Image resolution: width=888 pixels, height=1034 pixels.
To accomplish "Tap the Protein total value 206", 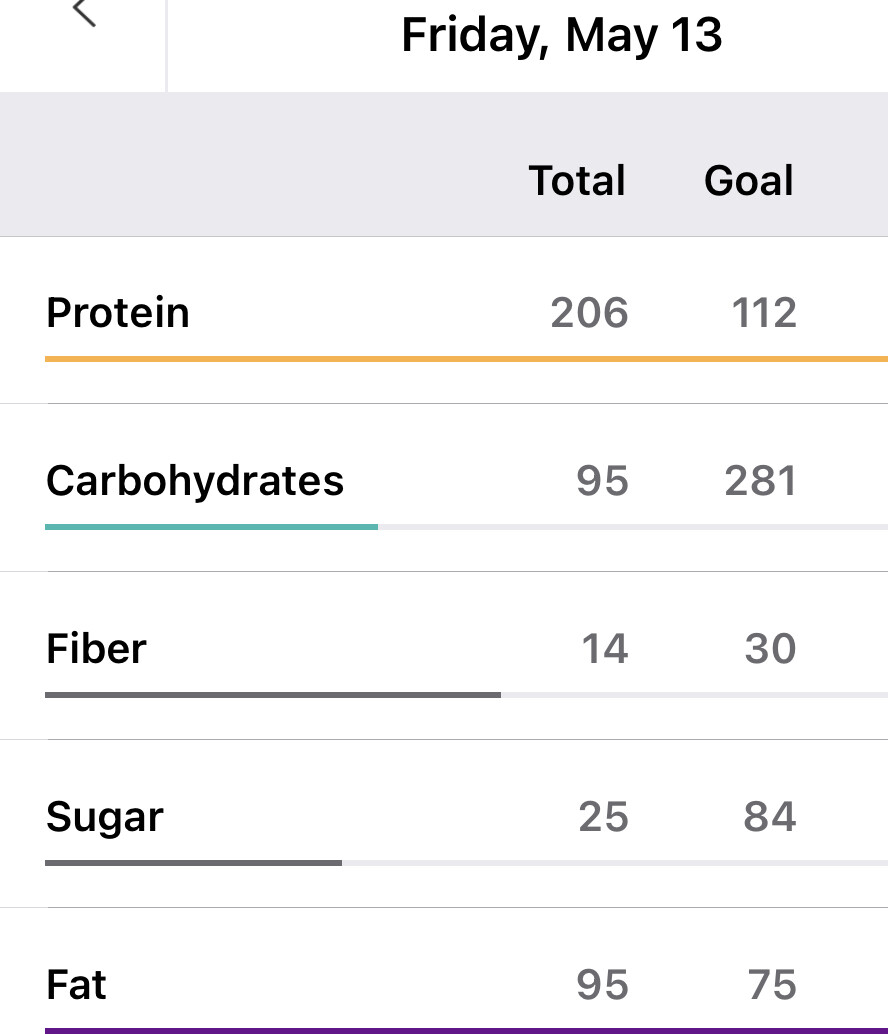I will click(589, 313).
